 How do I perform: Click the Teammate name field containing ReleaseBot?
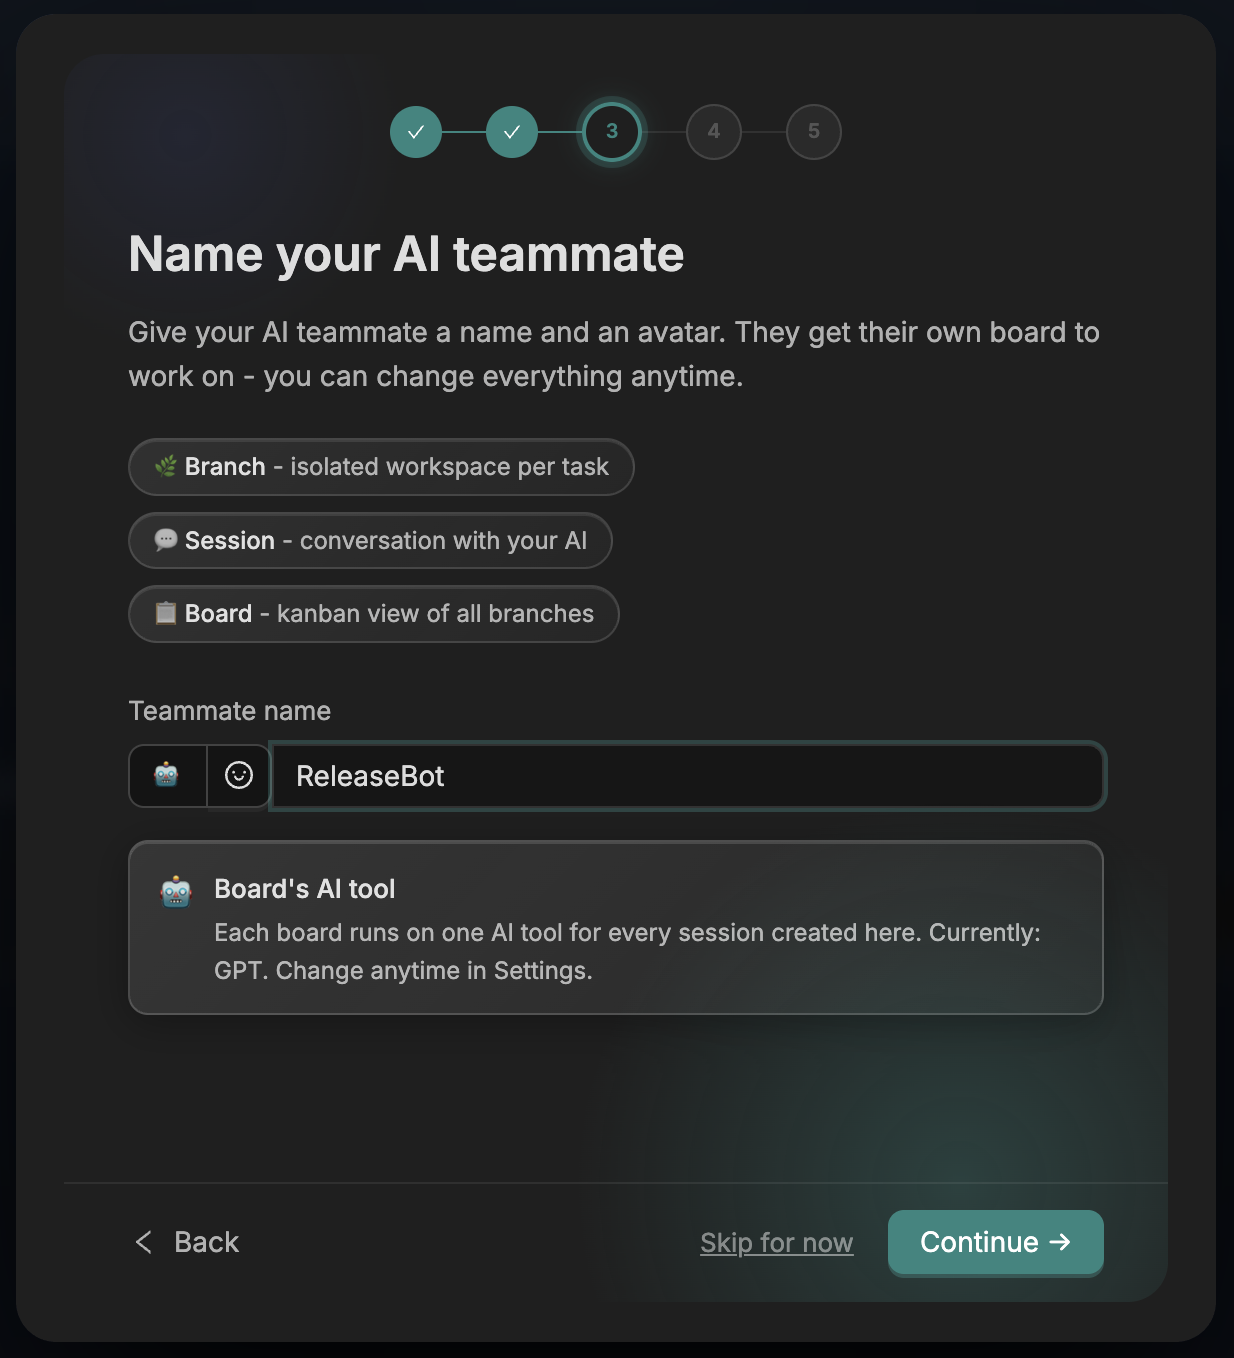click(x=688, y=776)
